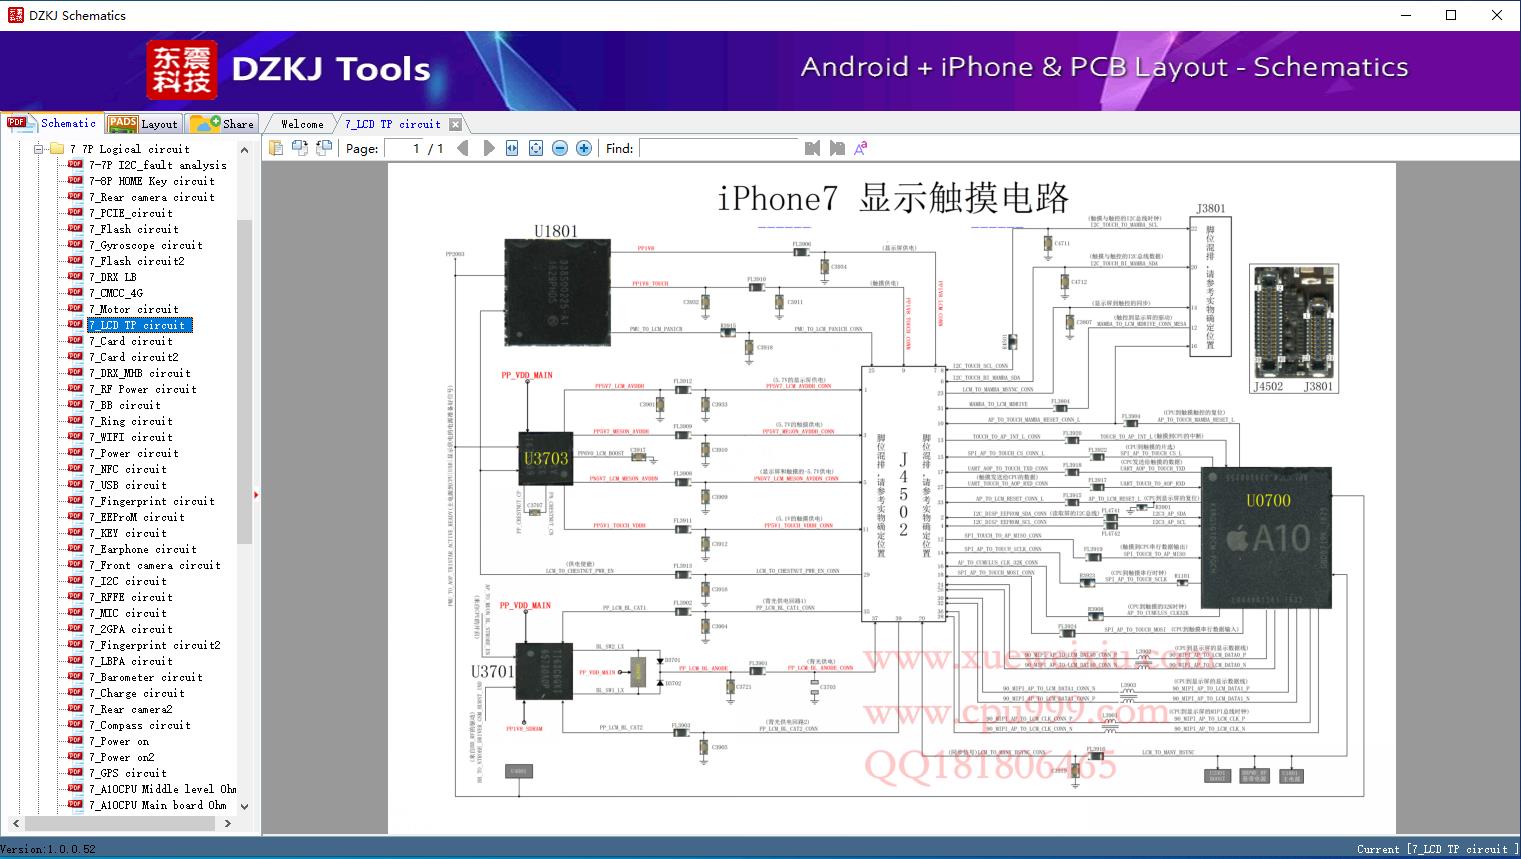Select 7_PCIE_circuit in the tree

pyautogui.click(x=130, y=213)
